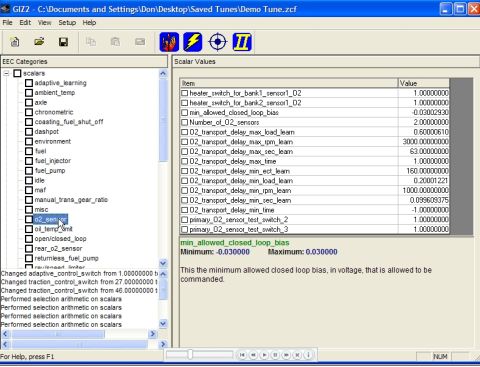Select the fuel_pump category
Viewport: 480px width, 367px height.
(x=50, y=171)
